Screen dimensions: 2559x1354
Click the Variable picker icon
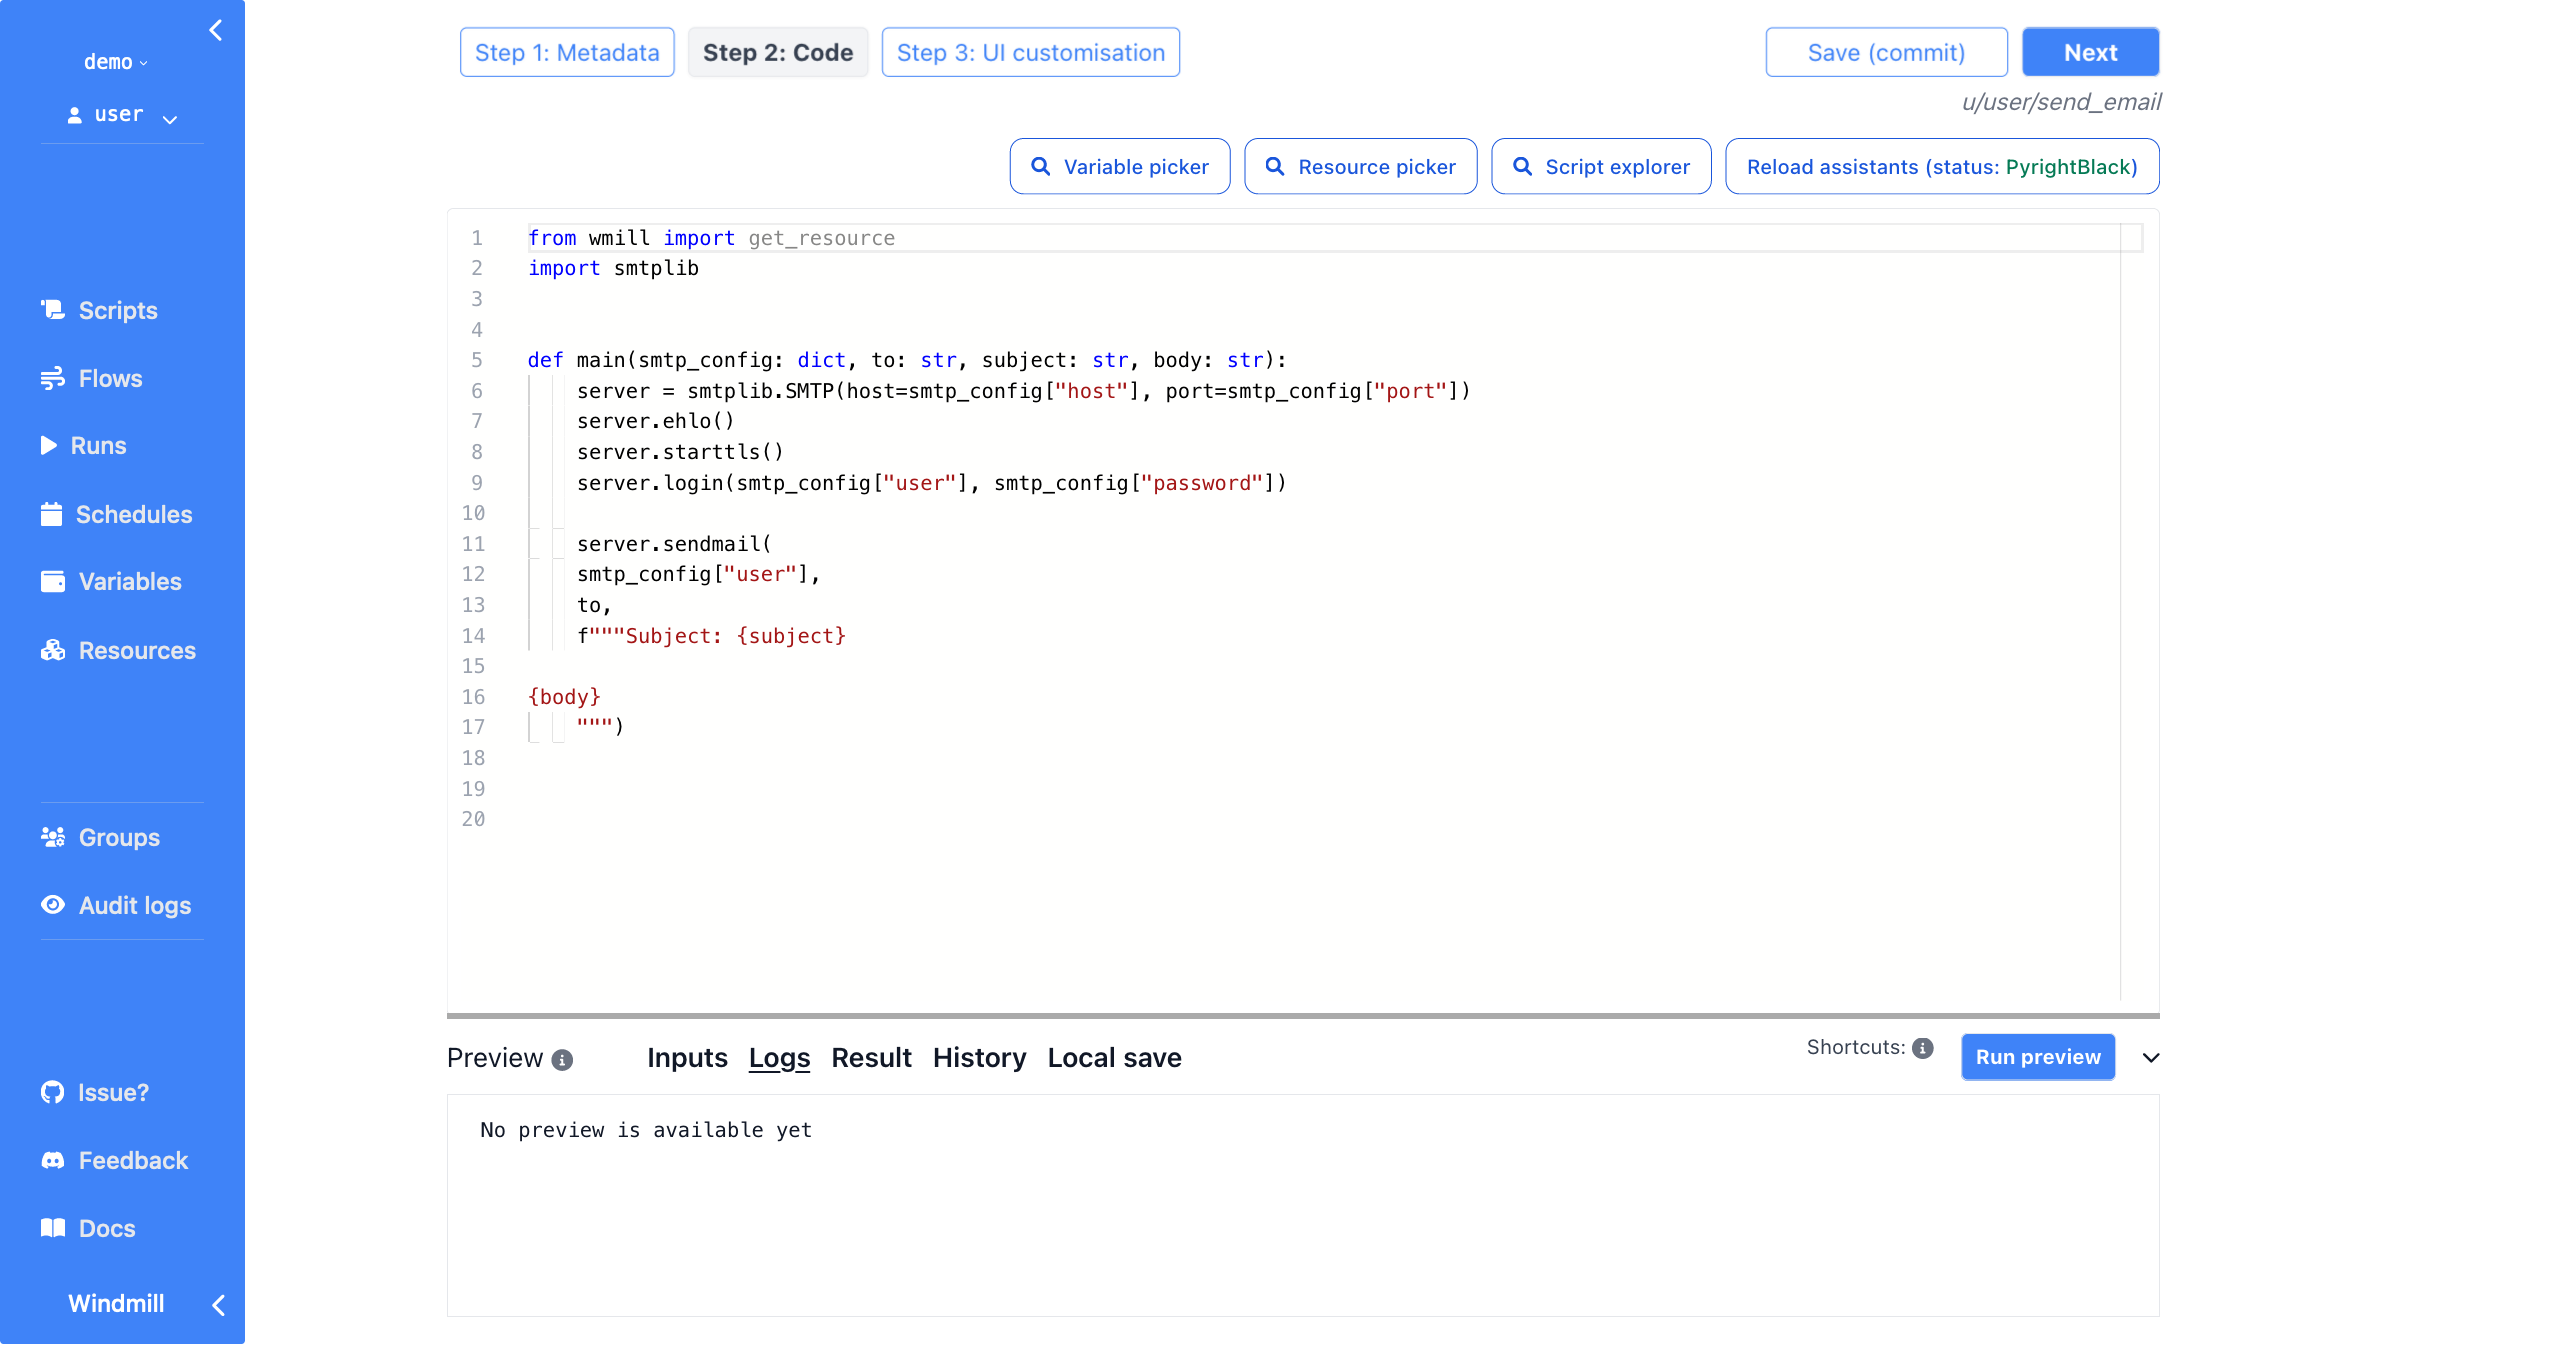pos(1039,166)
